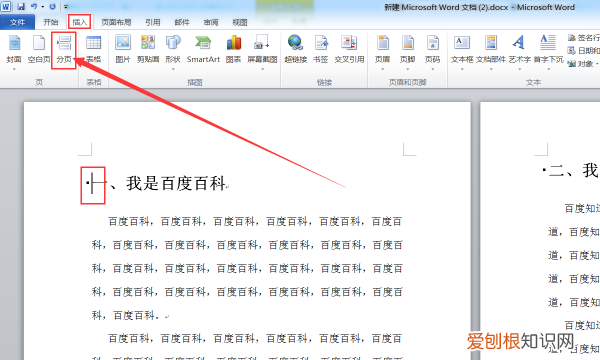Insert WordArt (艺术字)
Screen dimensions: 600x360
[519, 49]
